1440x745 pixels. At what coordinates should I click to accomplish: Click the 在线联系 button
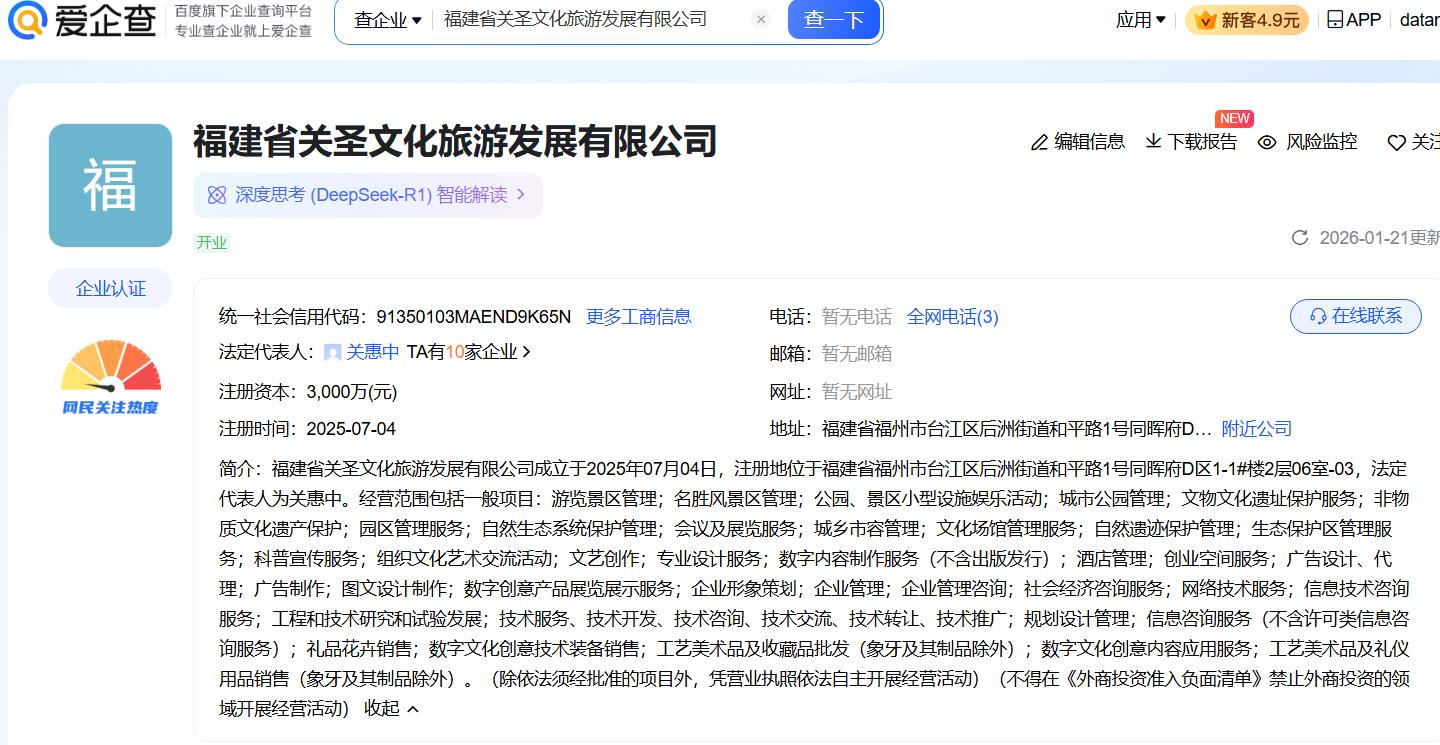(1355, 316)
